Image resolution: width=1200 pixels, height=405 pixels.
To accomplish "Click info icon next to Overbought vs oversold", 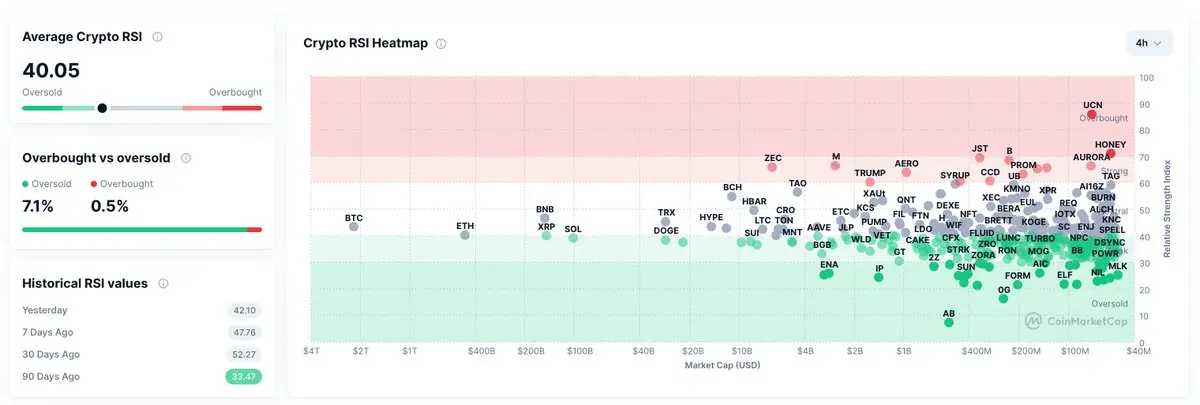I will tap(186, 158).
